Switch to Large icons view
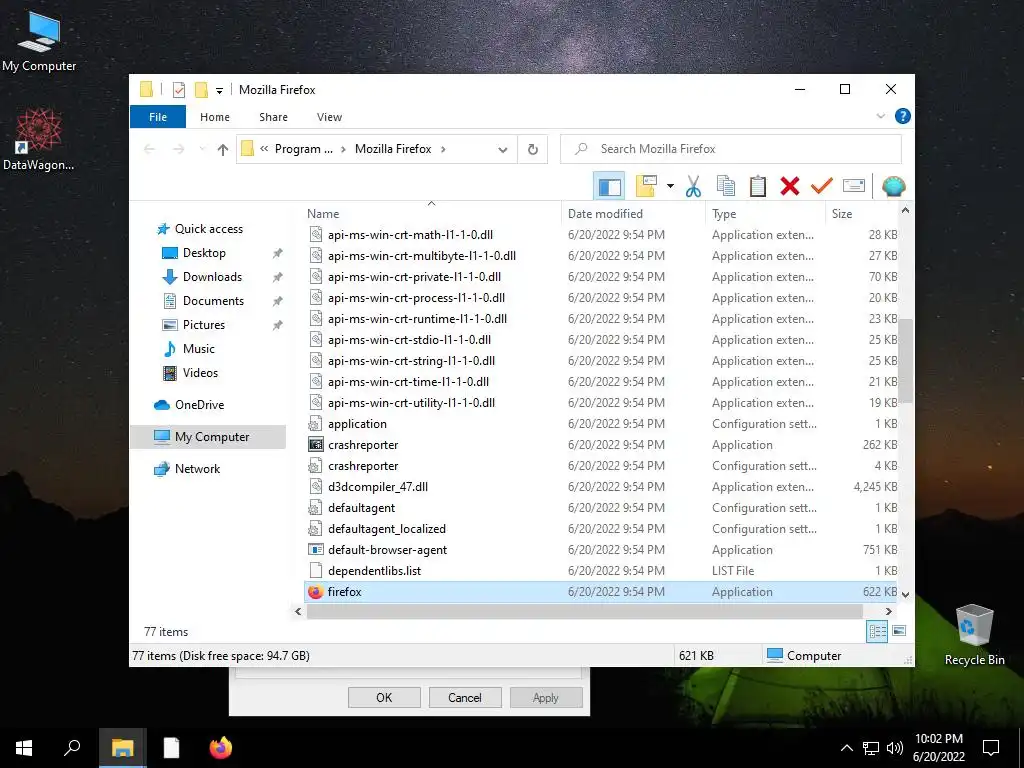1024x768 pixels. point(899,631)
